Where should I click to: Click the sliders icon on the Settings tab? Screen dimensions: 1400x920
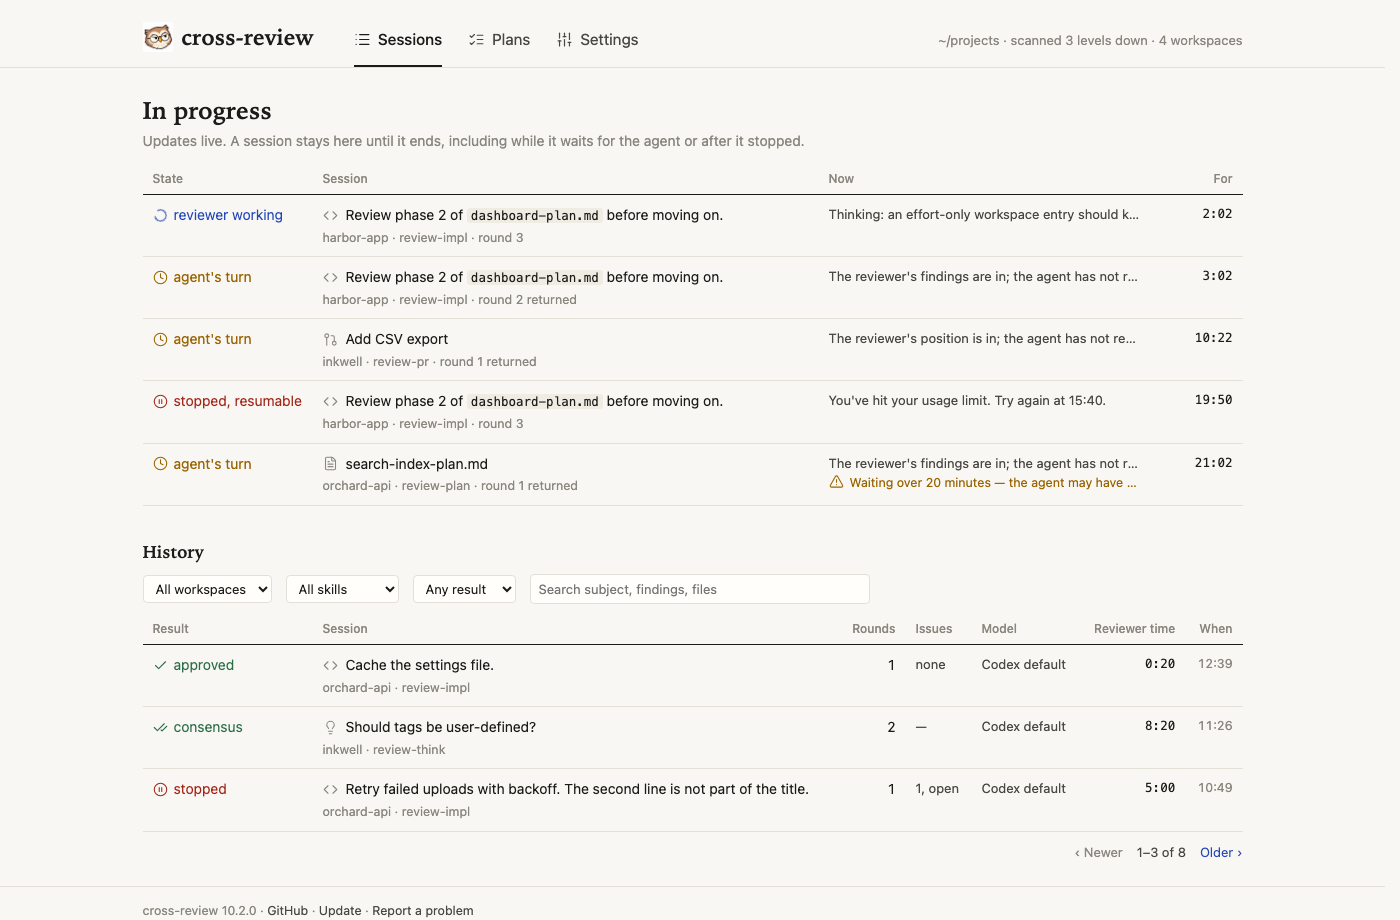pos(565,40)
